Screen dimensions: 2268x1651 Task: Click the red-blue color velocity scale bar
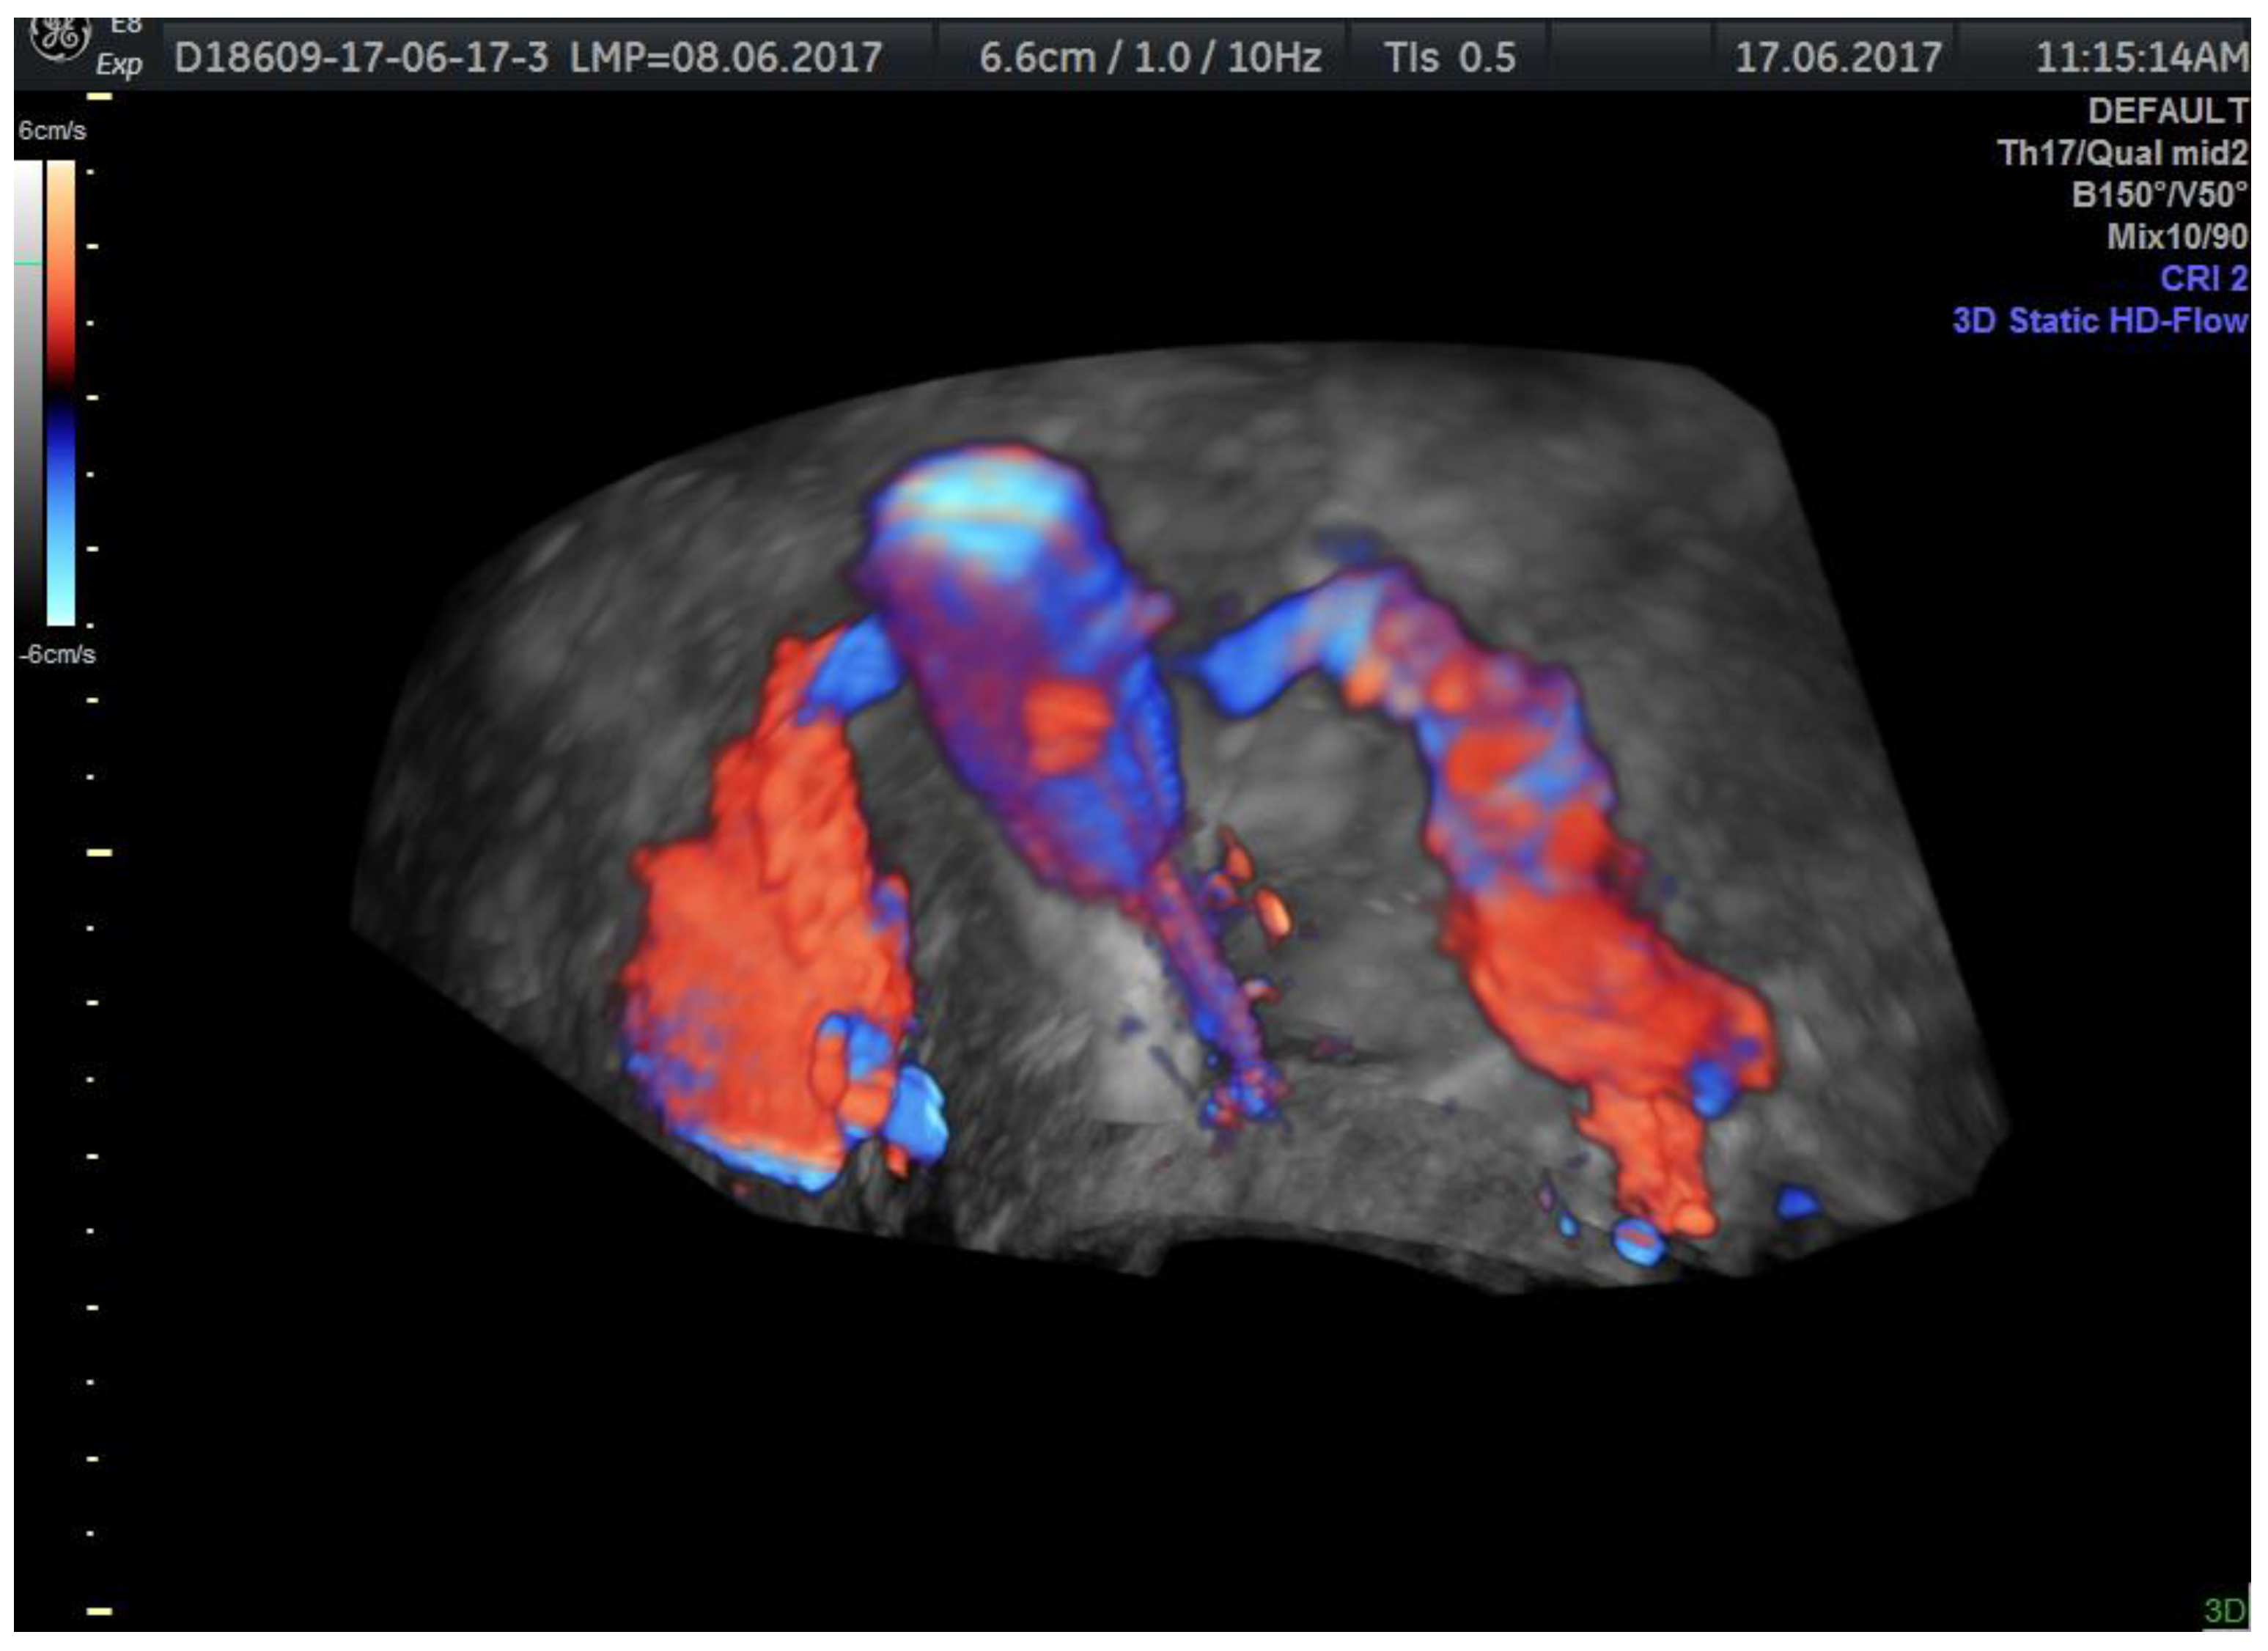pos(61,392)
